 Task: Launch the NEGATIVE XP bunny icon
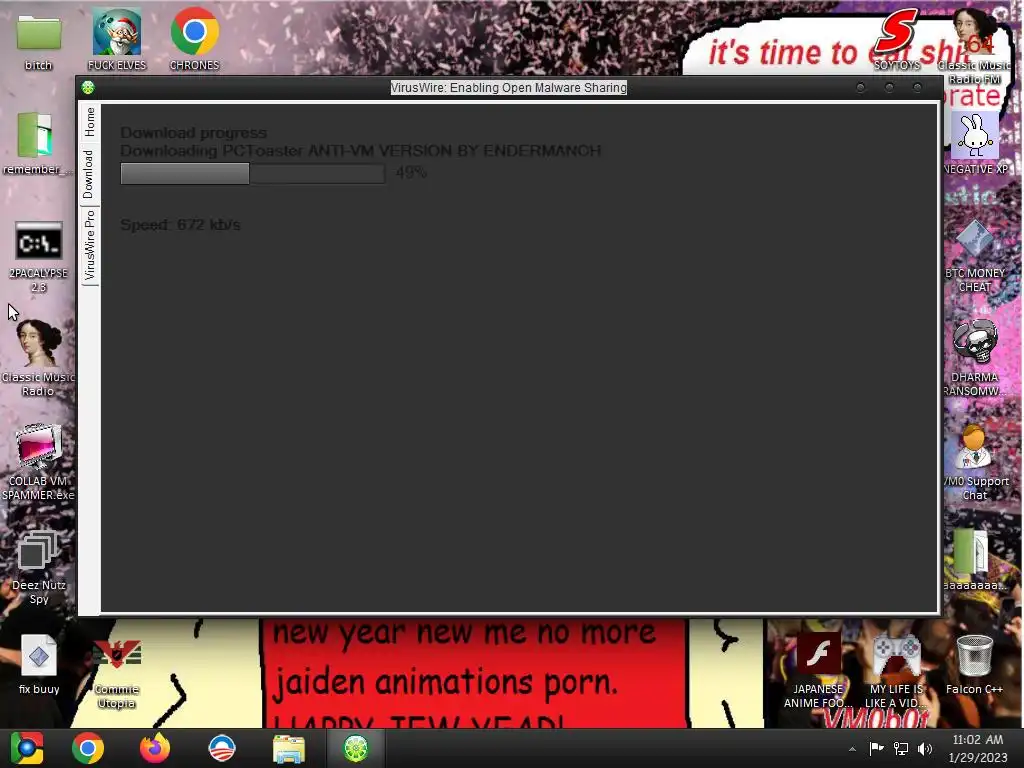[x=975, y=144]
